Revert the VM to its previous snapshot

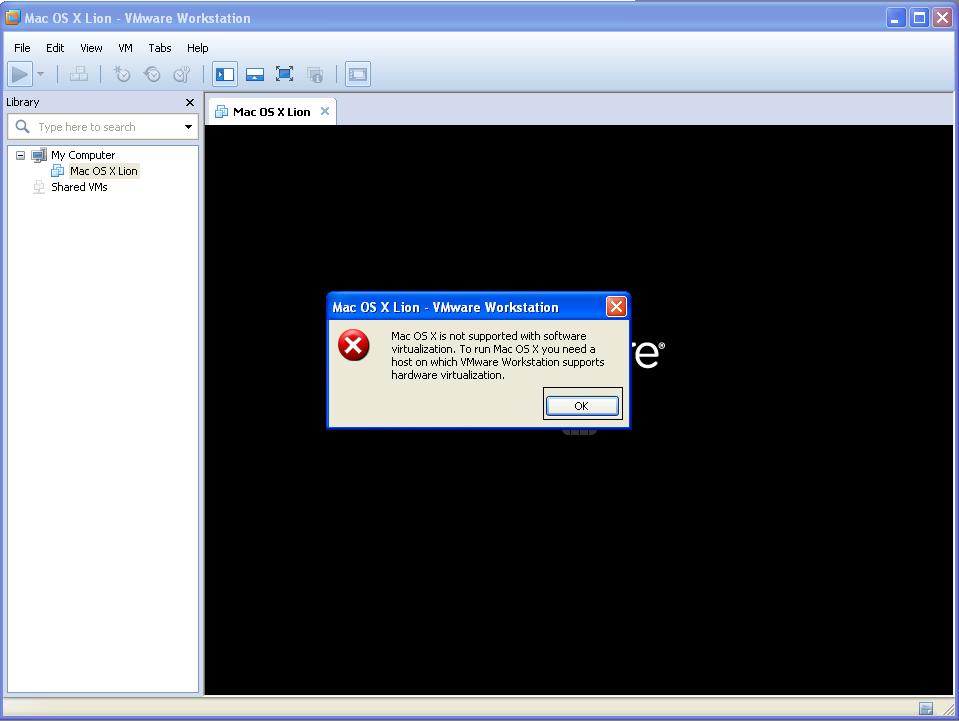click(152, 75)
